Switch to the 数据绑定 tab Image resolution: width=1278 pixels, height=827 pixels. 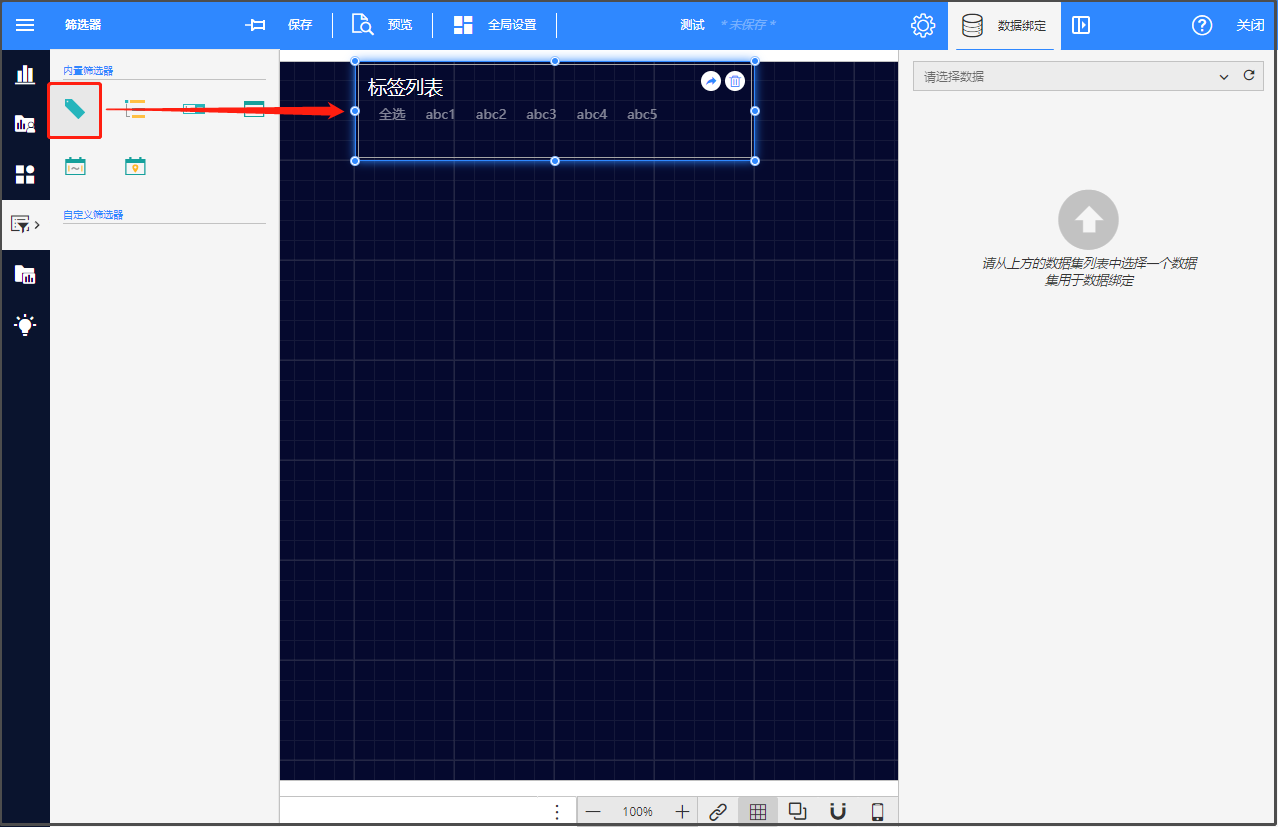point(1003,25)
